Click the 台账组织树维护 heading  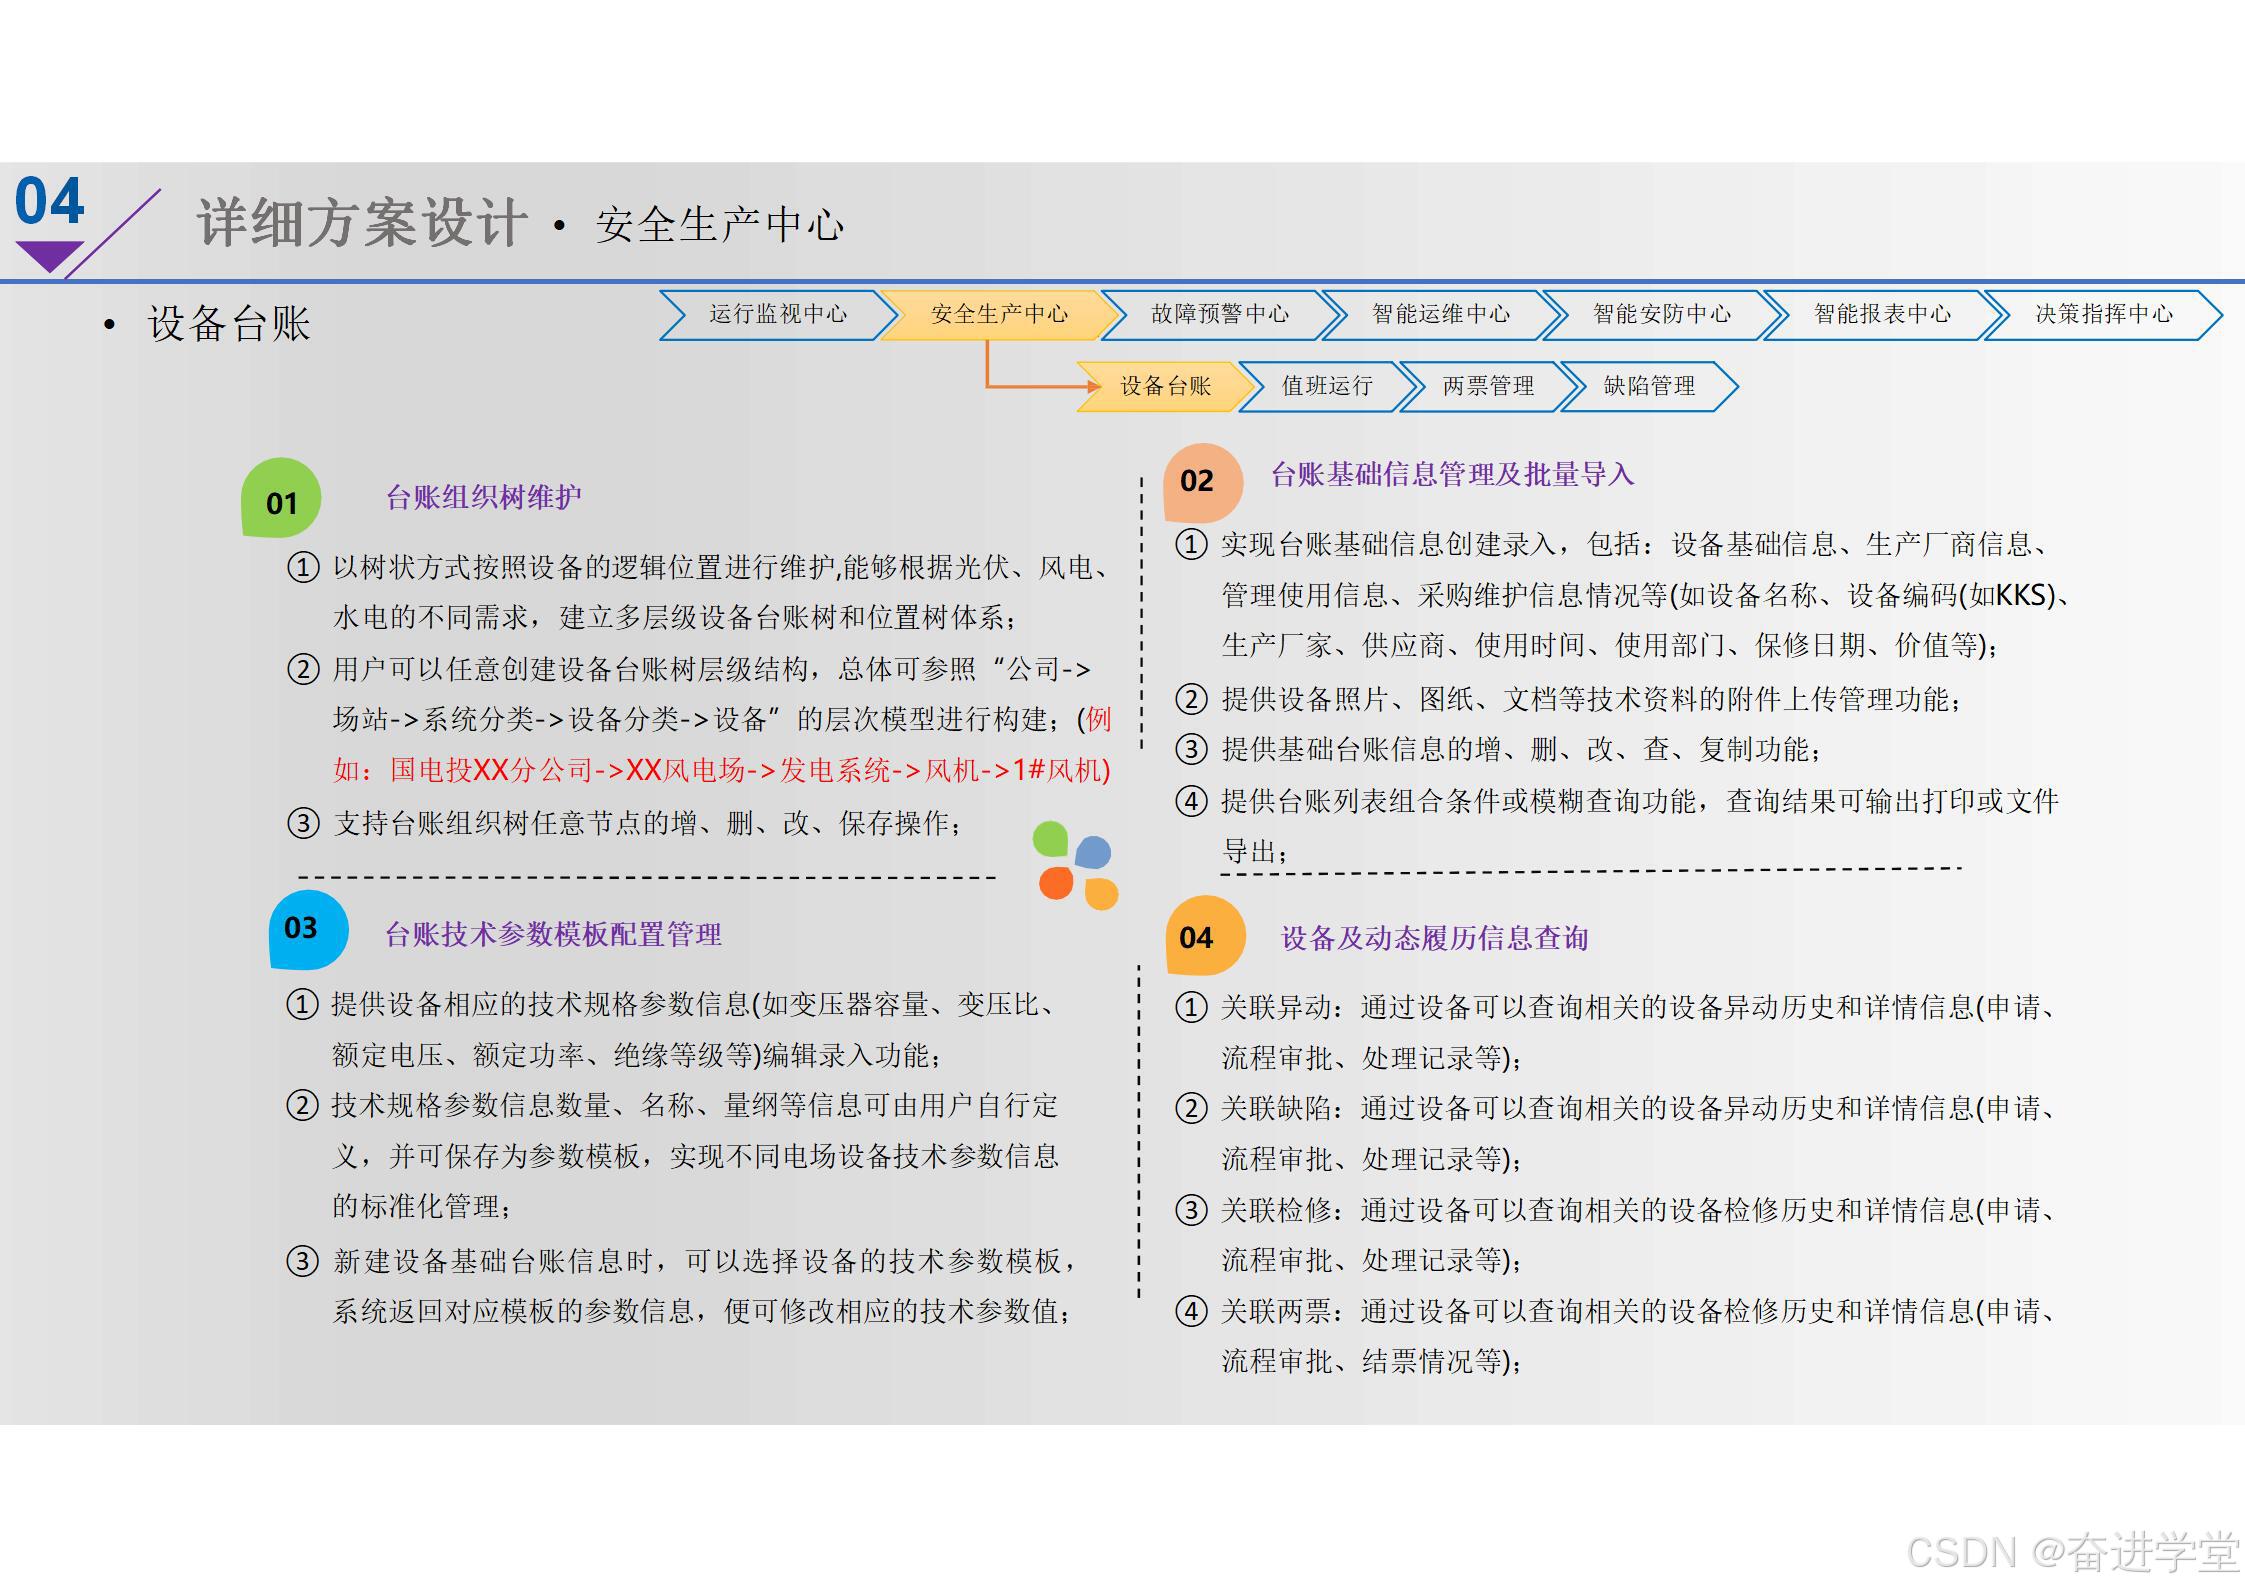tap(483, 497)
